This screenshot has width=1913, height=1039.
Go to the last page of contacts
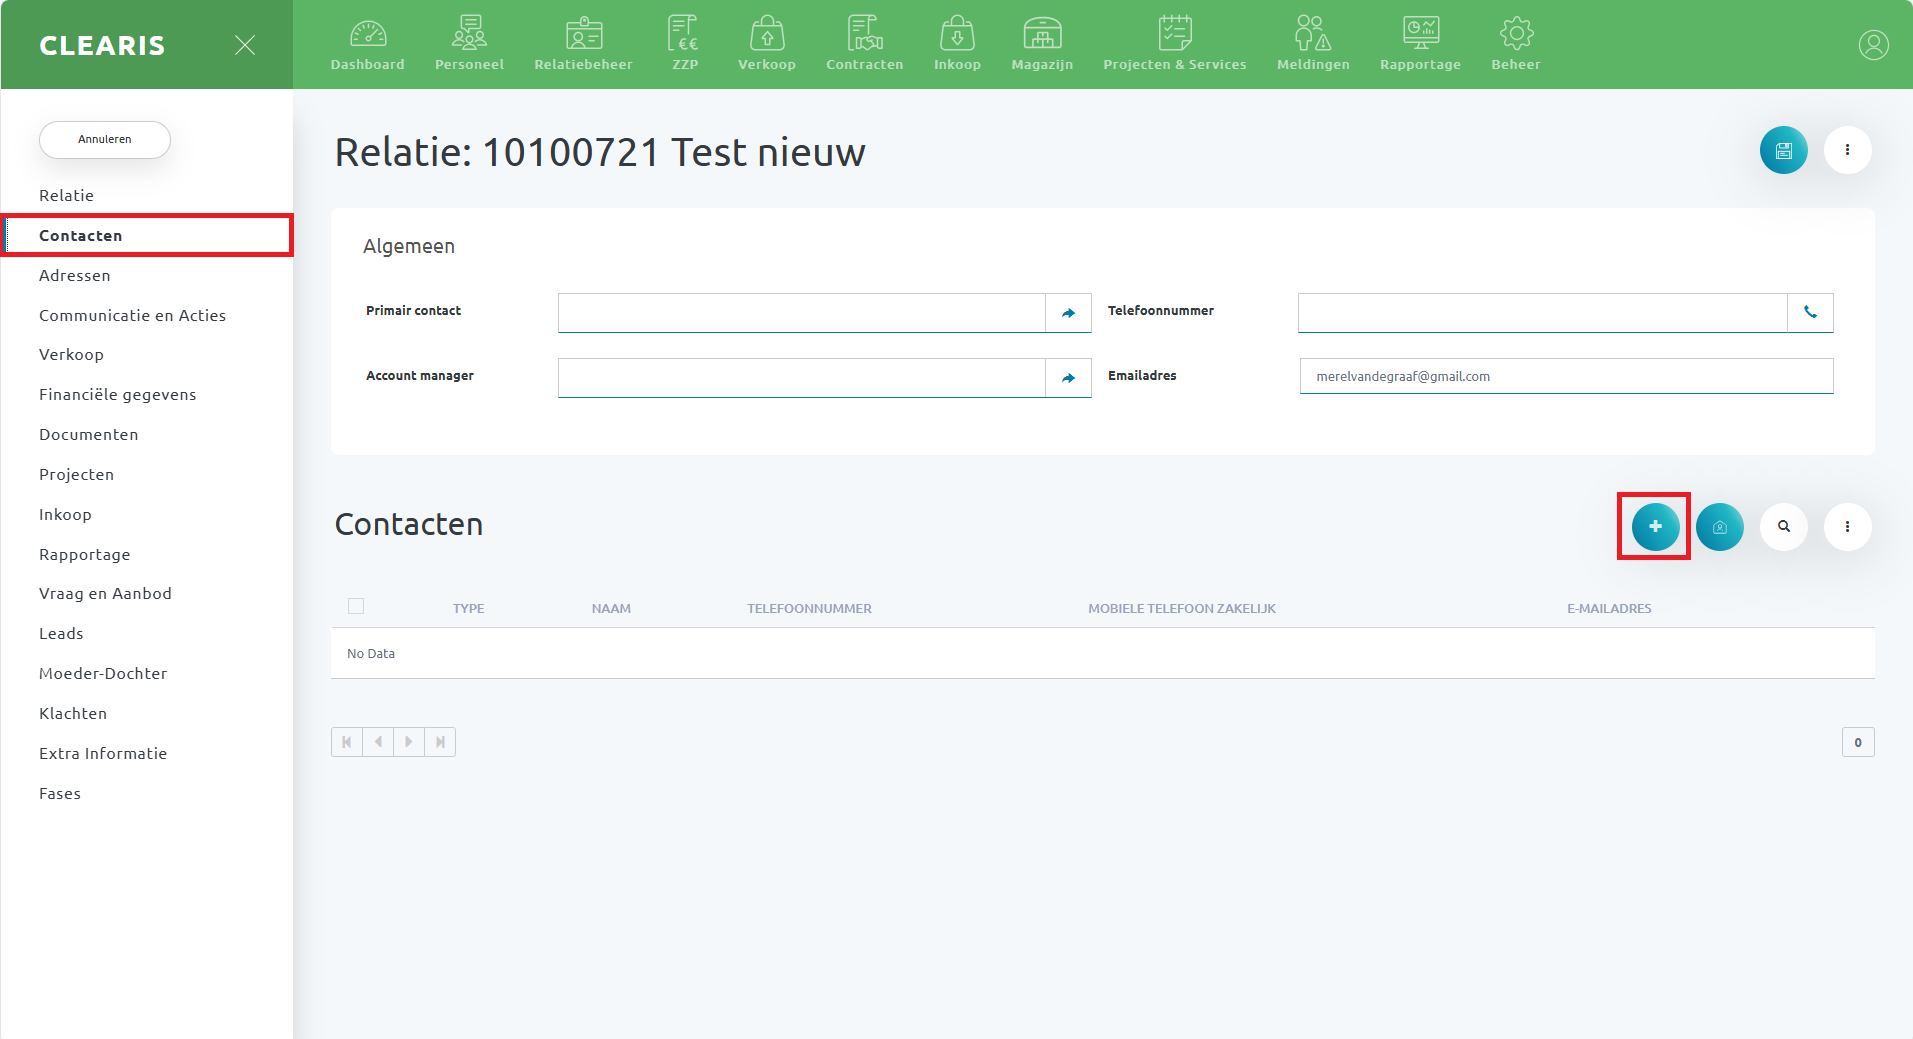tap(440, 742)
